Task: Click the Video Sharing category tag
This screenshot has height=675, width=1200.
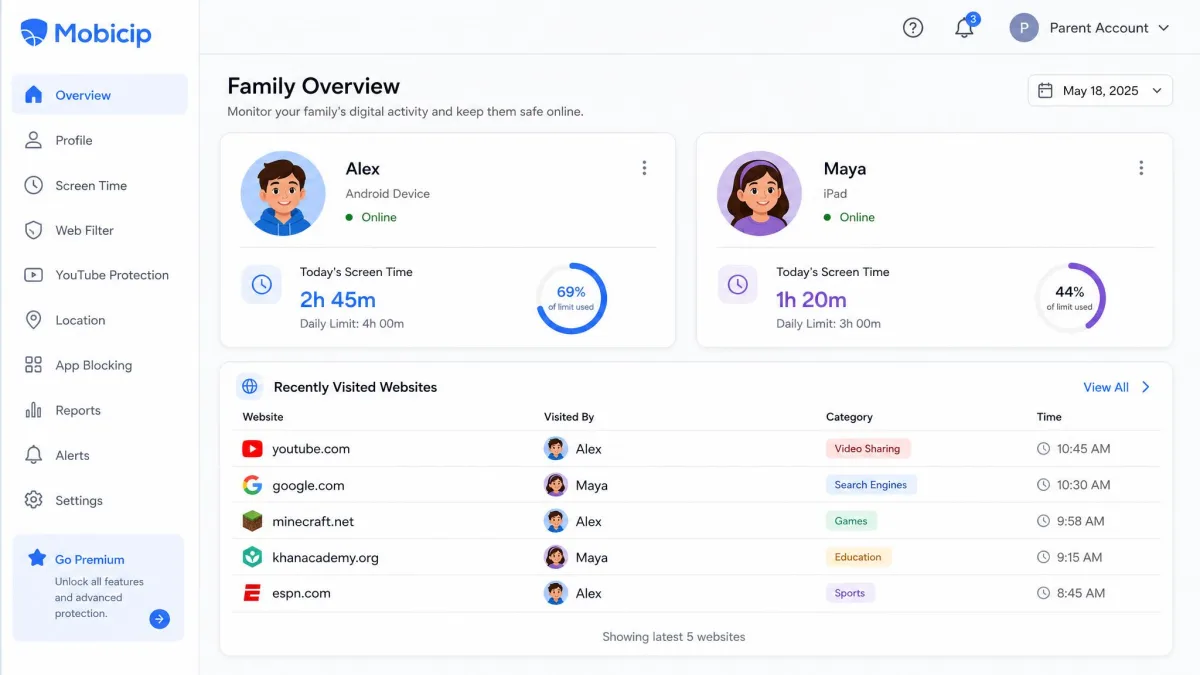Action: click(868, 449)
